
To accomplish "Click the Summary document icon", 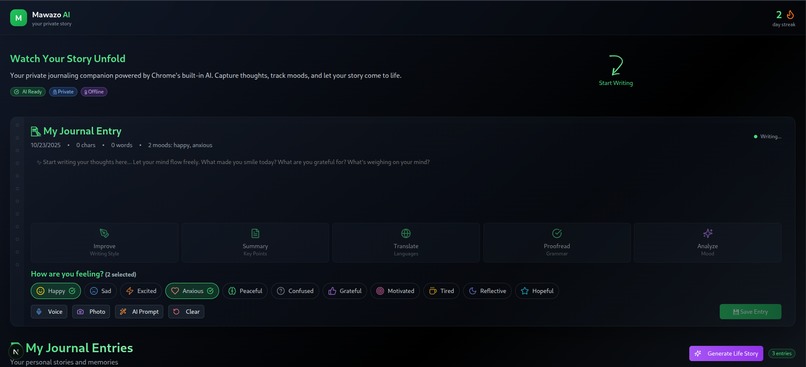I will point(255,234).
